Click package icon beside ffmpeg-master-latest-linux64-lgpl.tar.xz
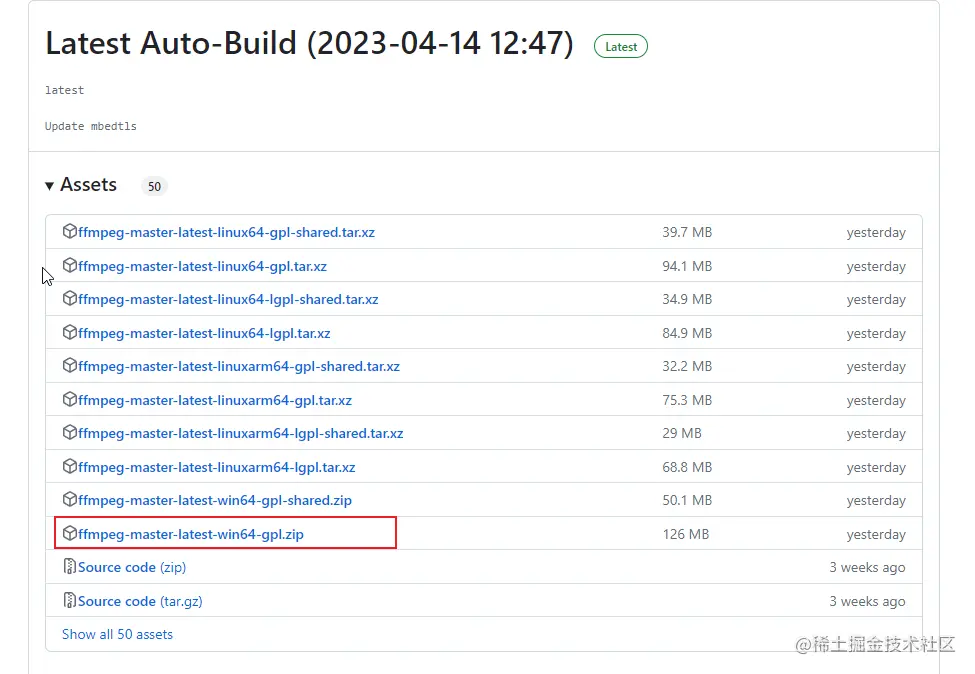 70,333
